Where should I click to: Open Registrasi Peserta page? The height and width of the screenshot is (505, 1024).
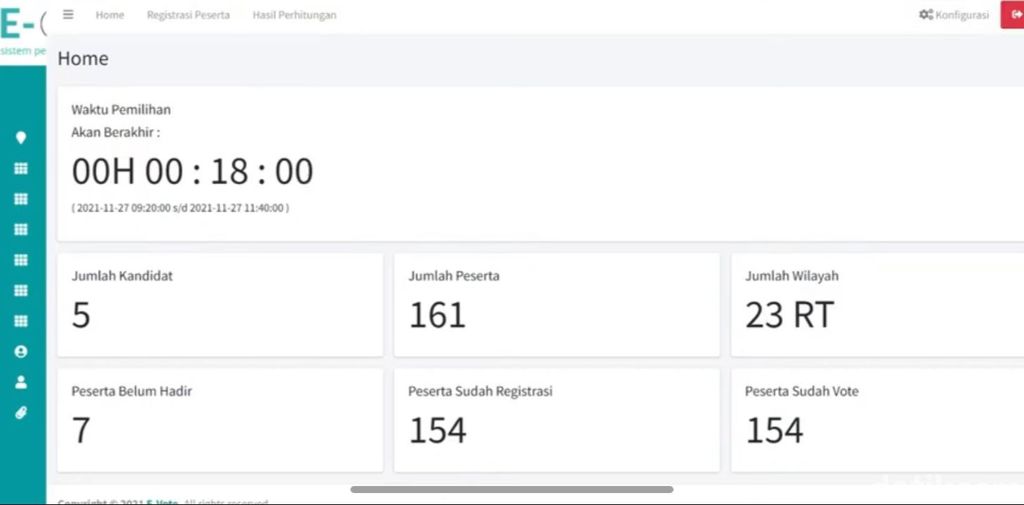point(188,14)
